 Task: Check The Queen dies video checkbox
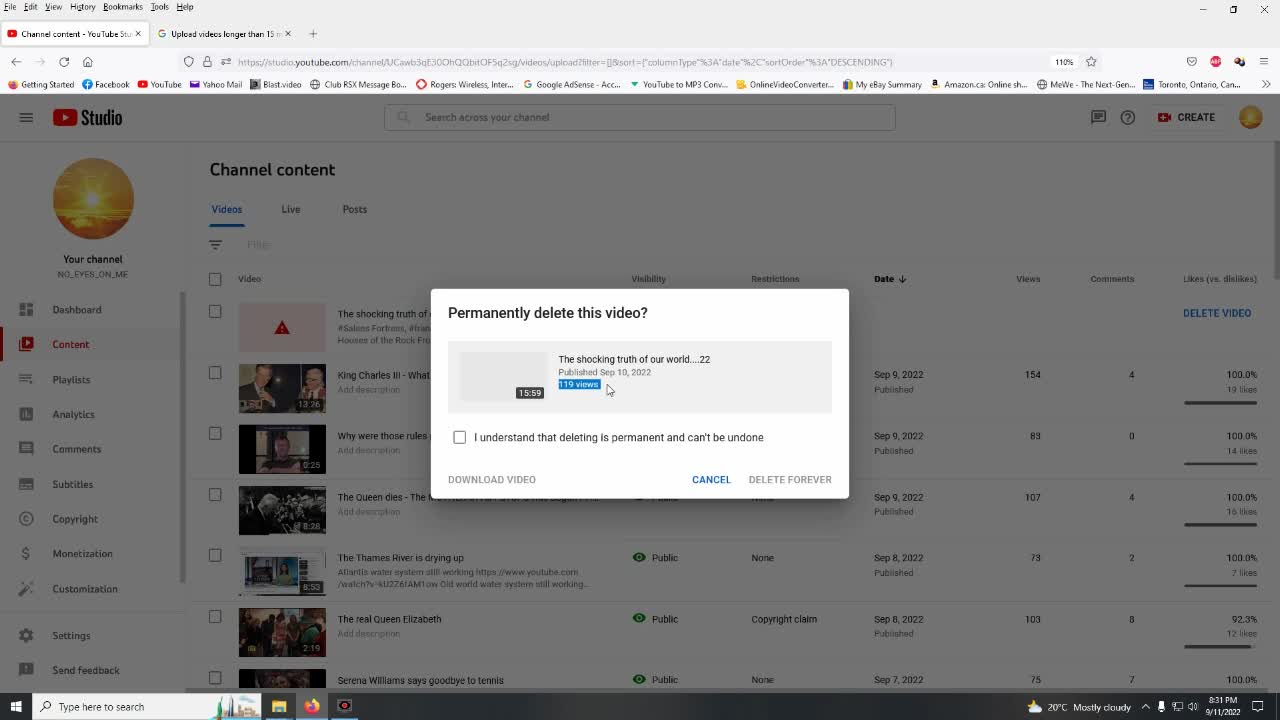215,494
